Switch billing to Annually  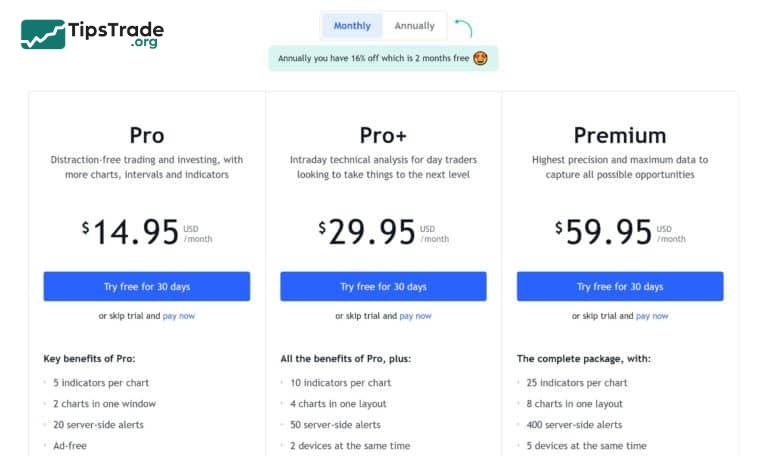click(414, 26)
